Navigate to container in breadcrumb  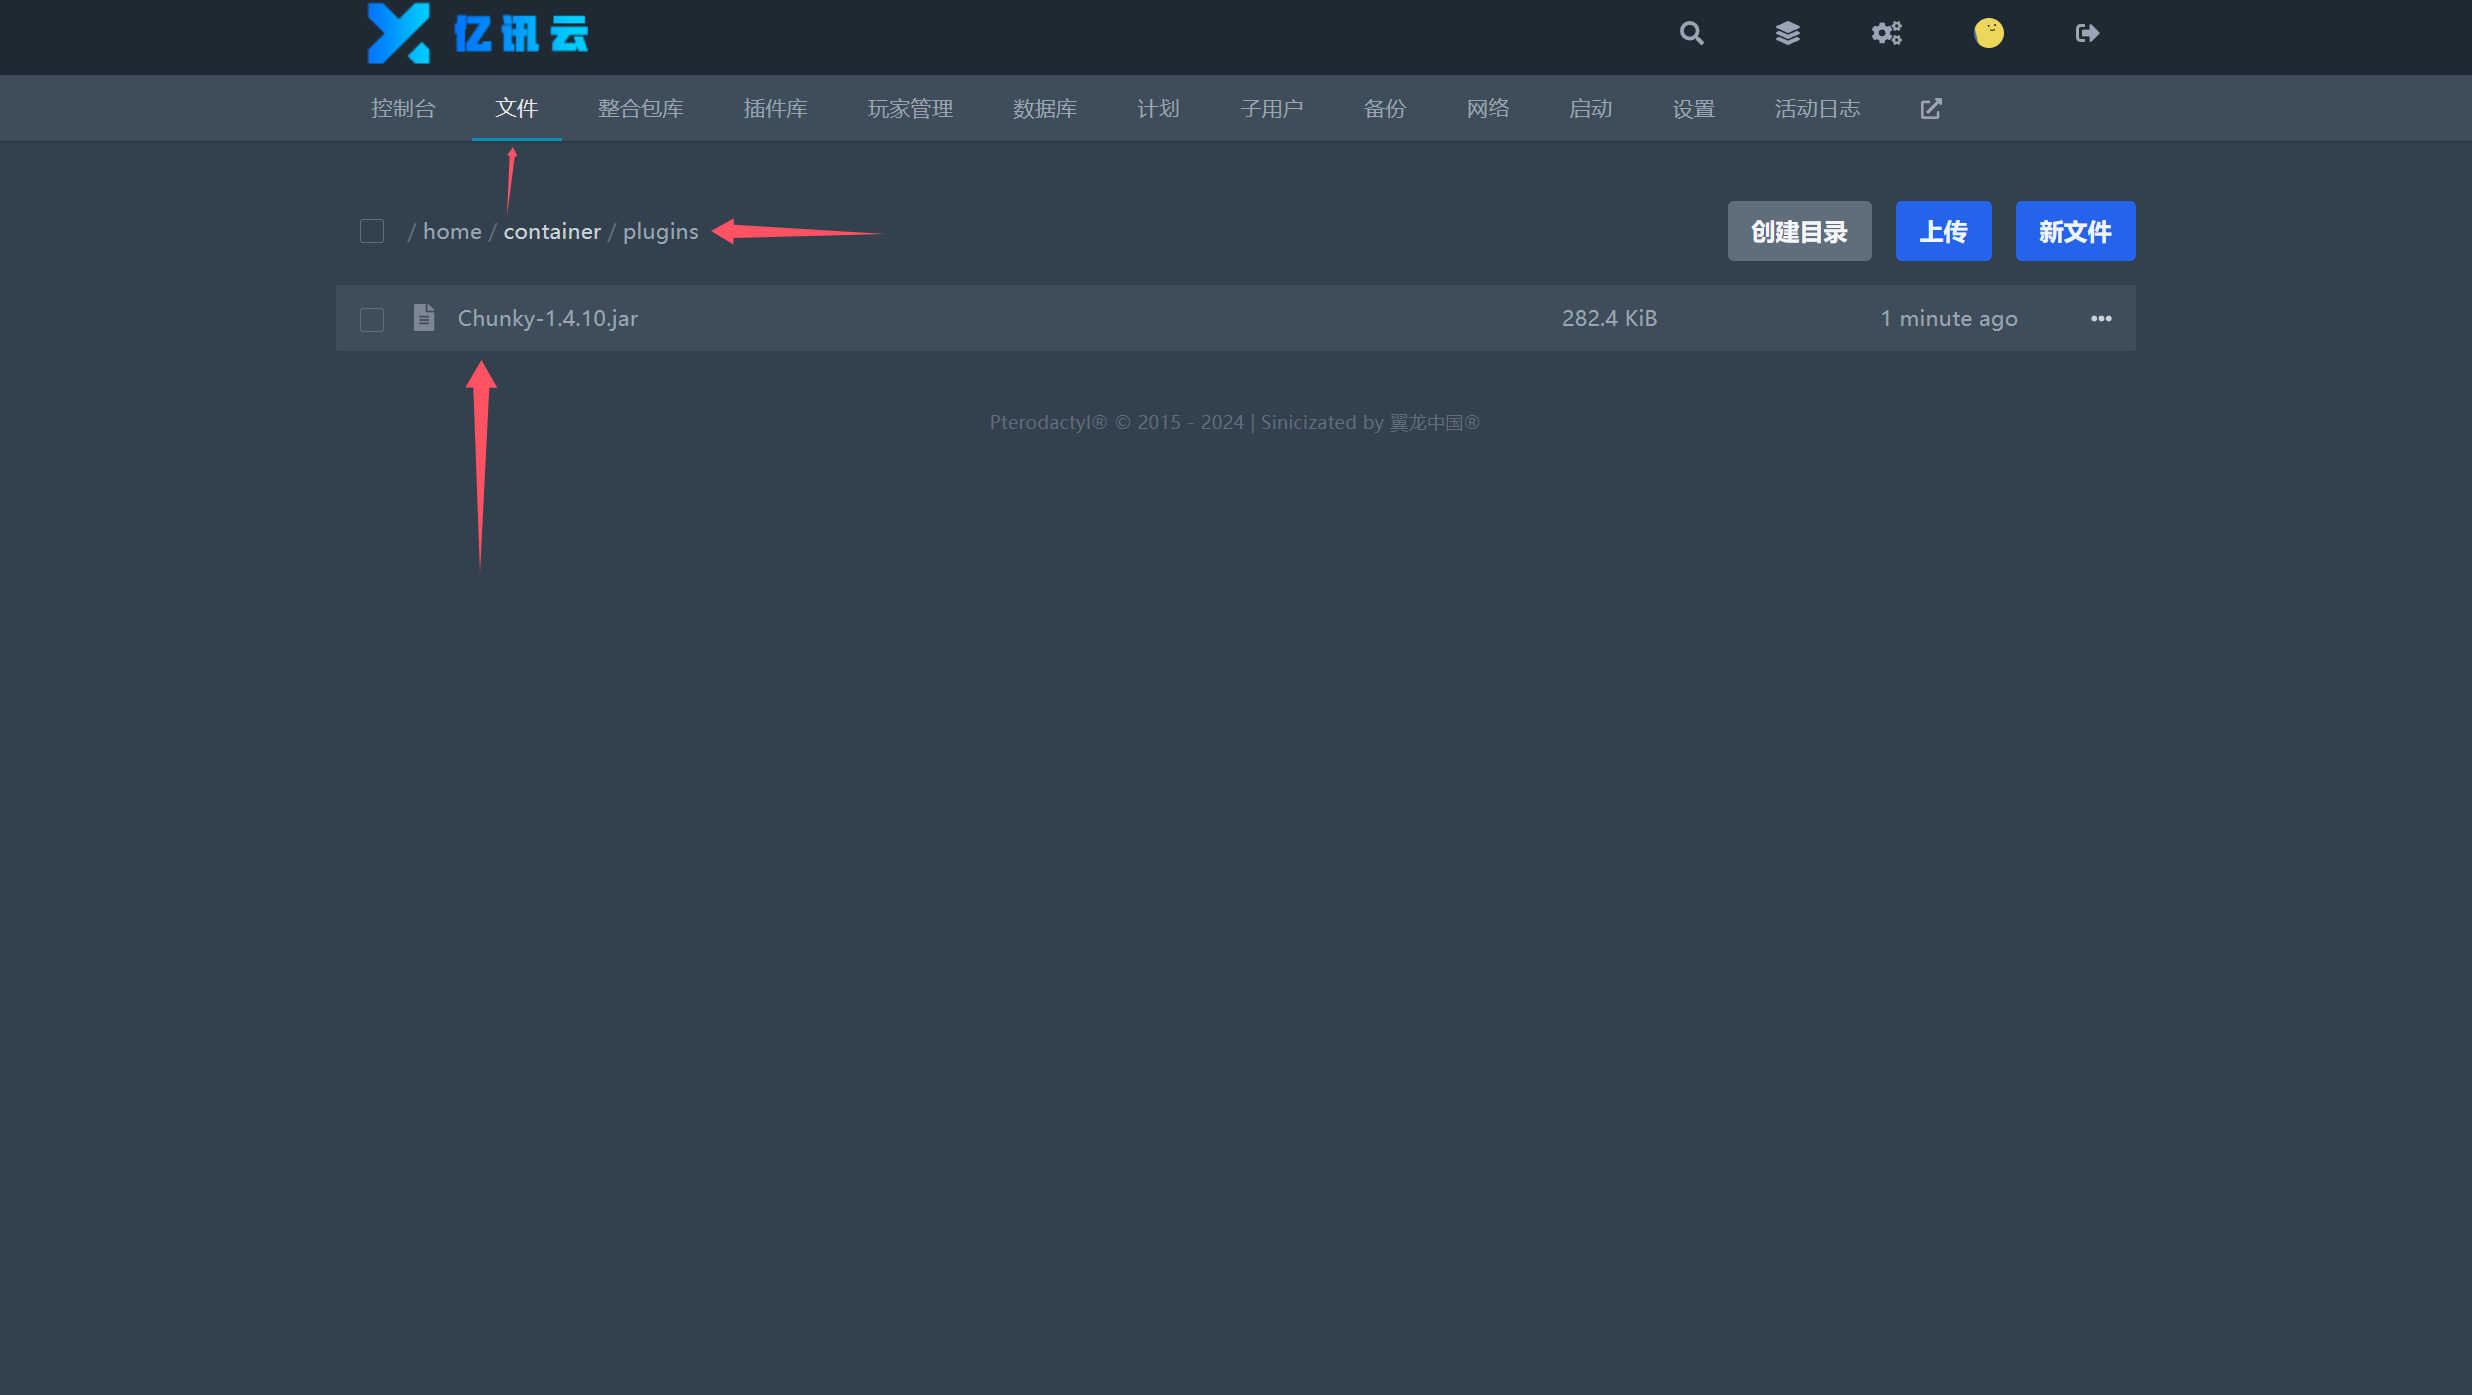tap(552, 232)
